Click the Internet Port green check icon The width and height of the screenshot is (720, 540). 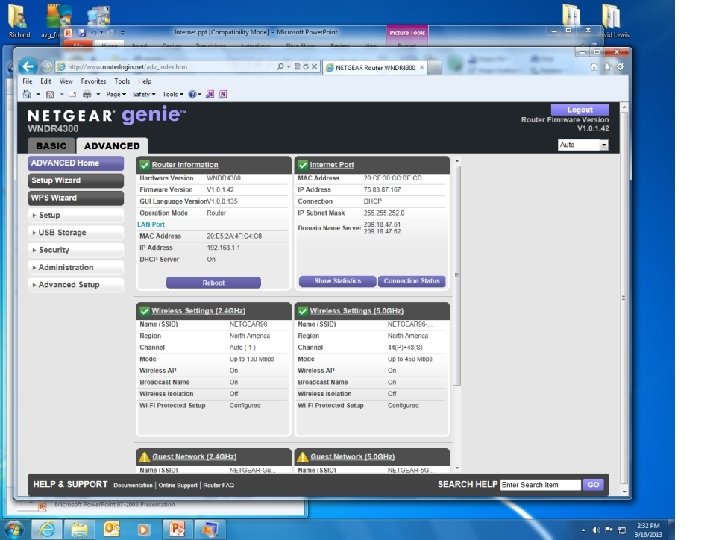[303, 165]
